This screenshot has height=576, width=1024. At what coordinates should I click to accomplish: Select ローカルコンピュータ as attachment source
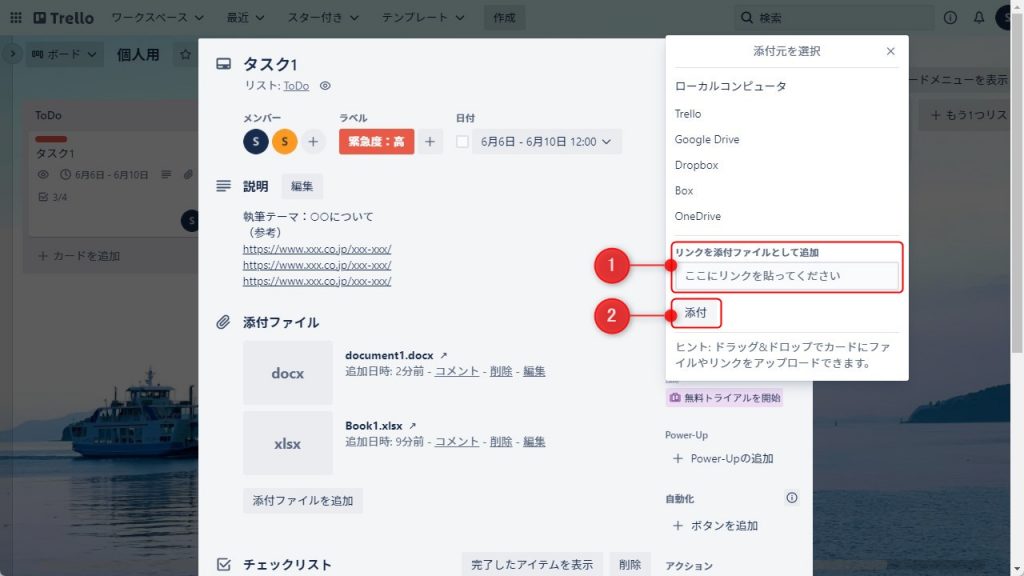[x=730, y=86]
